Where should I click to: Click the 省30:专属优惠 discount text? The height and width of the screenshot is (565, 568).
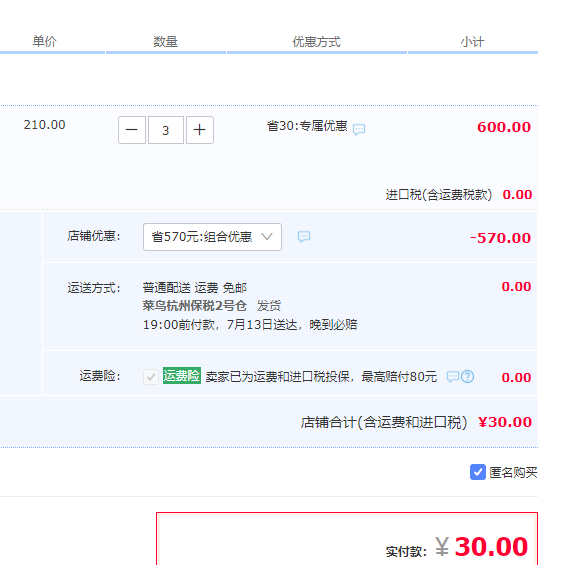(x=307, y=126)
